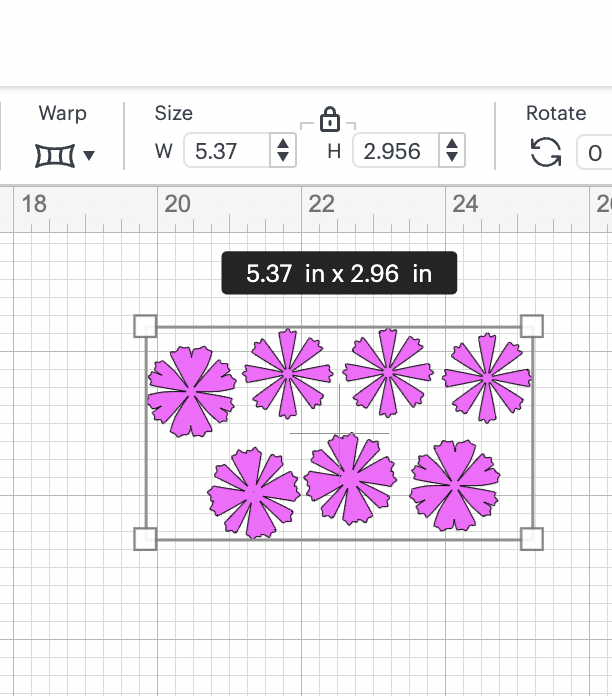Screen dimensions: 612x696
Task: Click the bottom-left selection handle
Action: click(145, 539)
